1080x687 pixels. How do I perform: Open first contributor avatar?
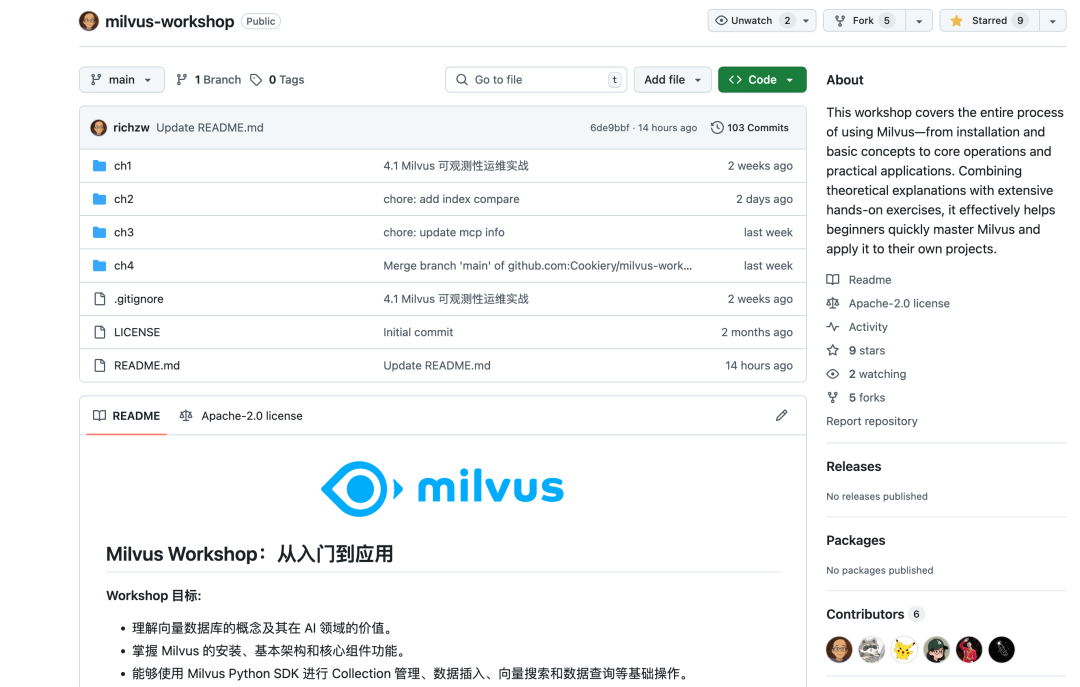click(x=839, y=649)
